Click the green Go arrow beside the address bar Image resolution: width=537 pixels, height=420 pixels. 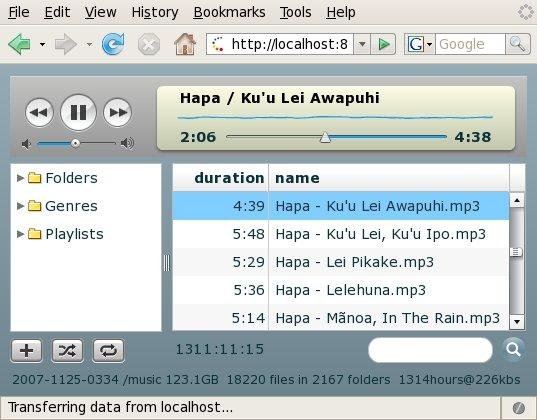pyautogui.click(x=383, y=44)
